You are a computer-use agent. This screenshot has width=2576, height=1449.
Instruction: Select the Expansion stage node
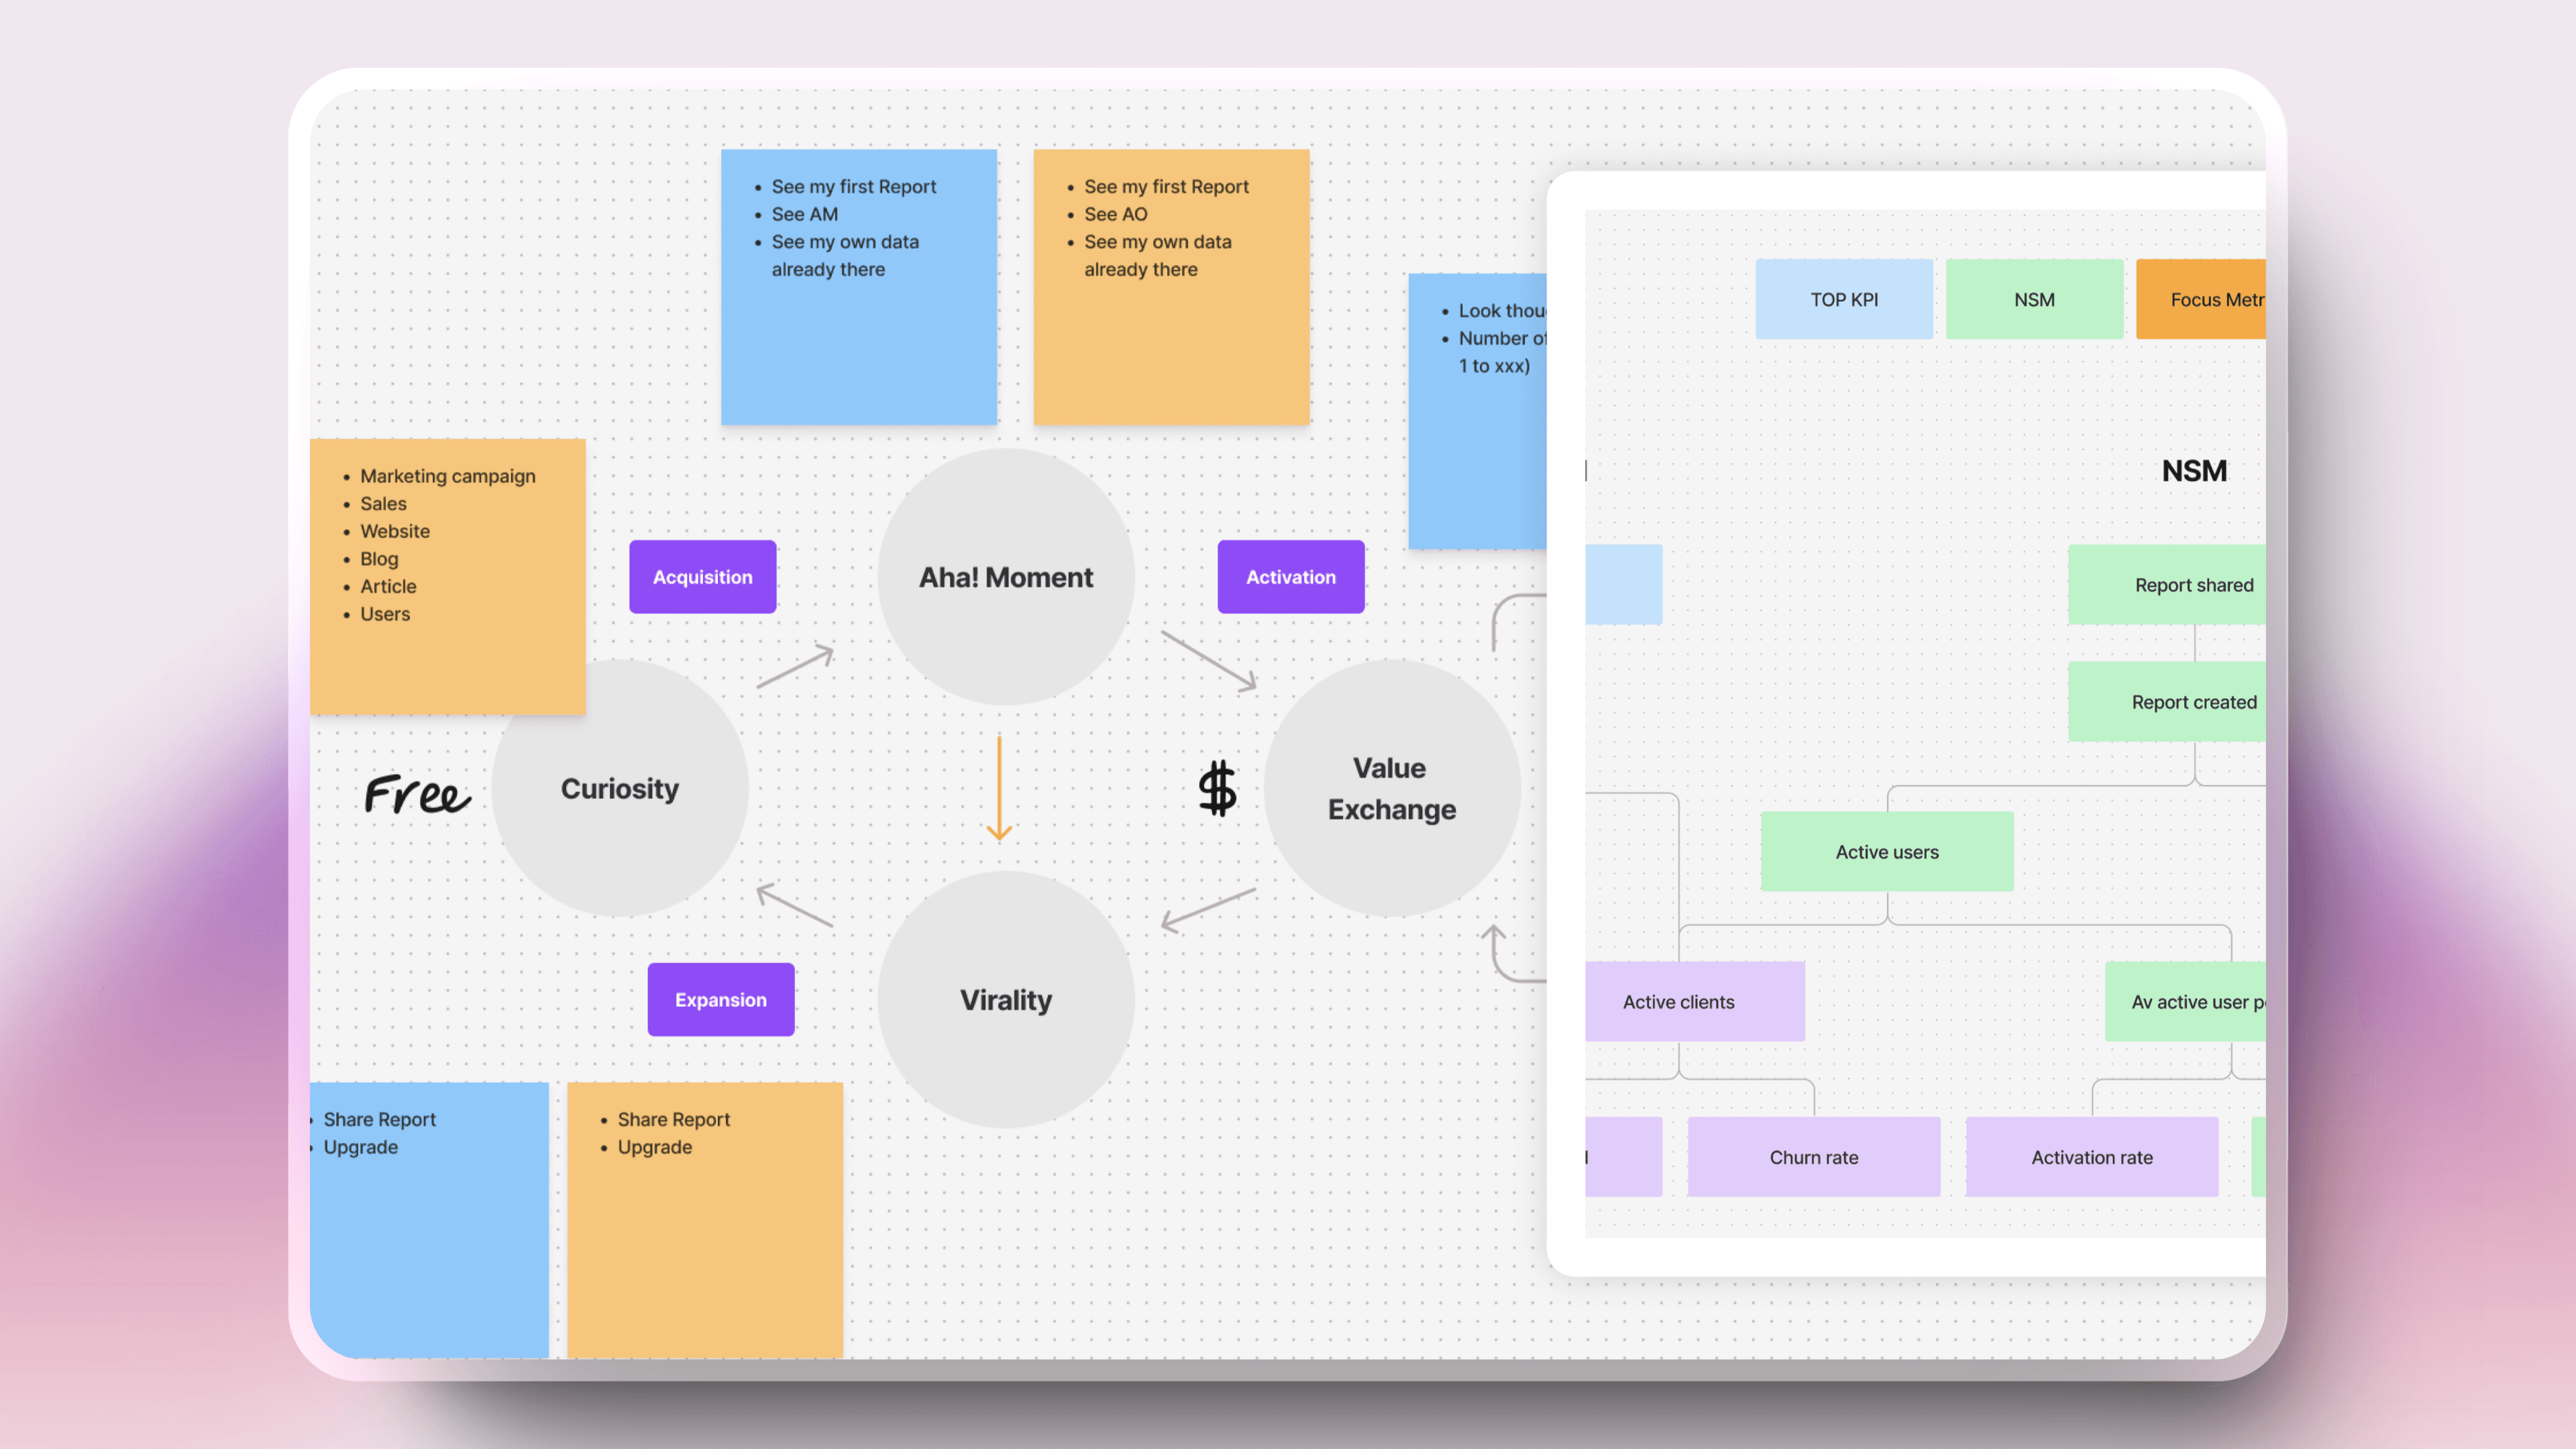point(720,998)
